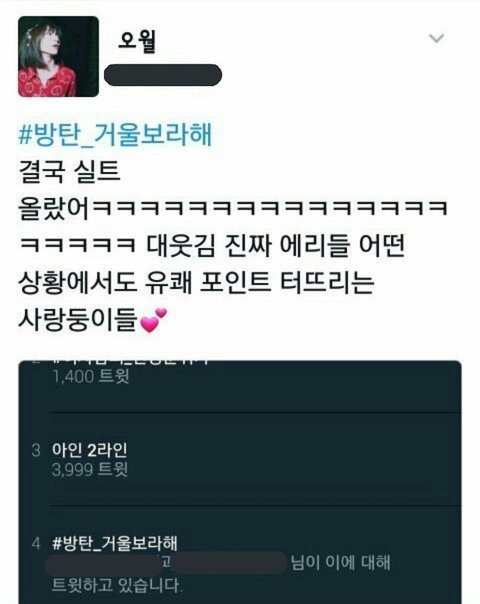Image resolution: width=480 pixels, height=604 pixels.
Task: Click the display name 오월
Action: tap(136, 41)
